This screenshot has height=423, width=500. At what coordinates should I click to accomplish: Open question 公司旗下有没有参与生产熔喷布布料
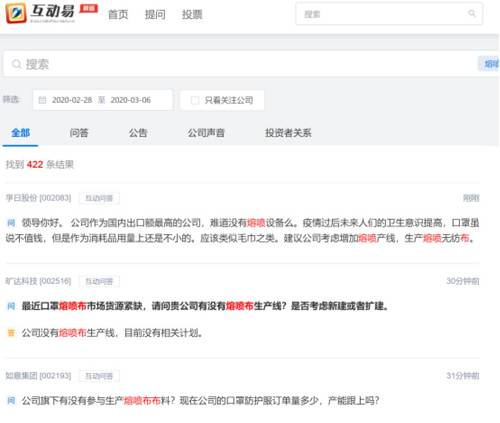200,400
